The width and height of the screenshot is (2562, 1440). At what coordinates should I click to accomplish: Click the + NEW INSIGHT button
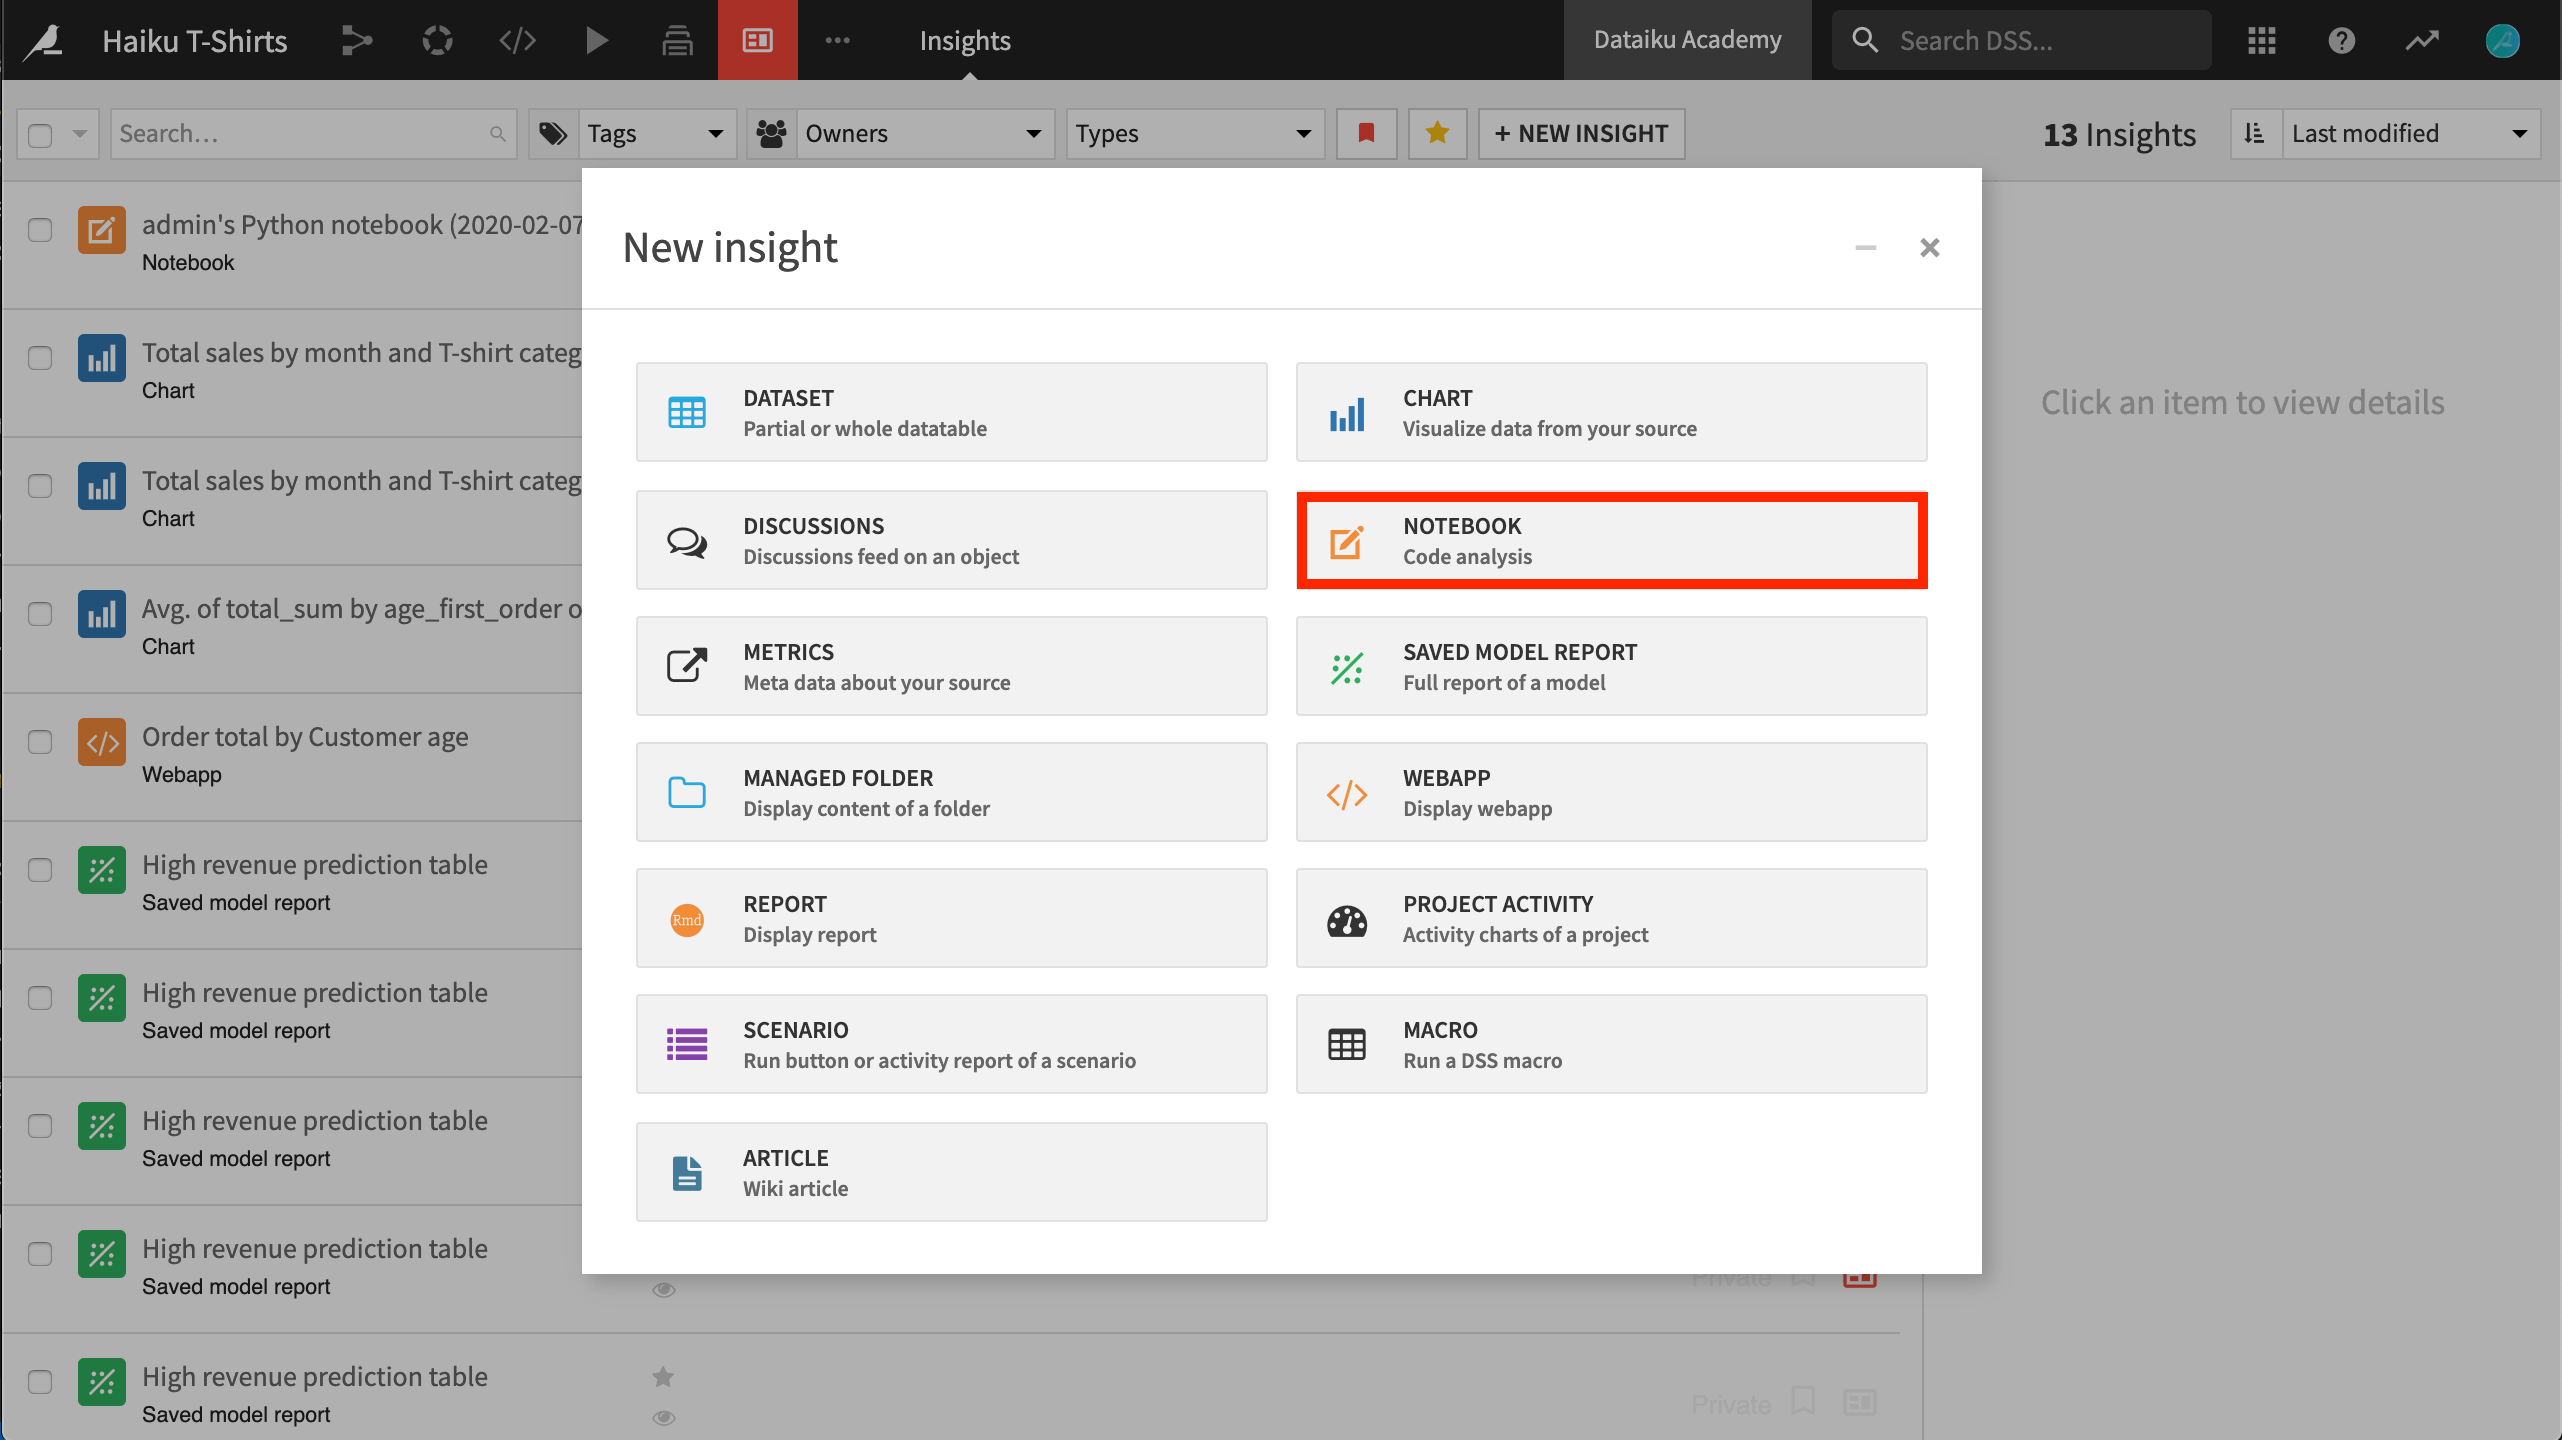tap(1581, 134)
